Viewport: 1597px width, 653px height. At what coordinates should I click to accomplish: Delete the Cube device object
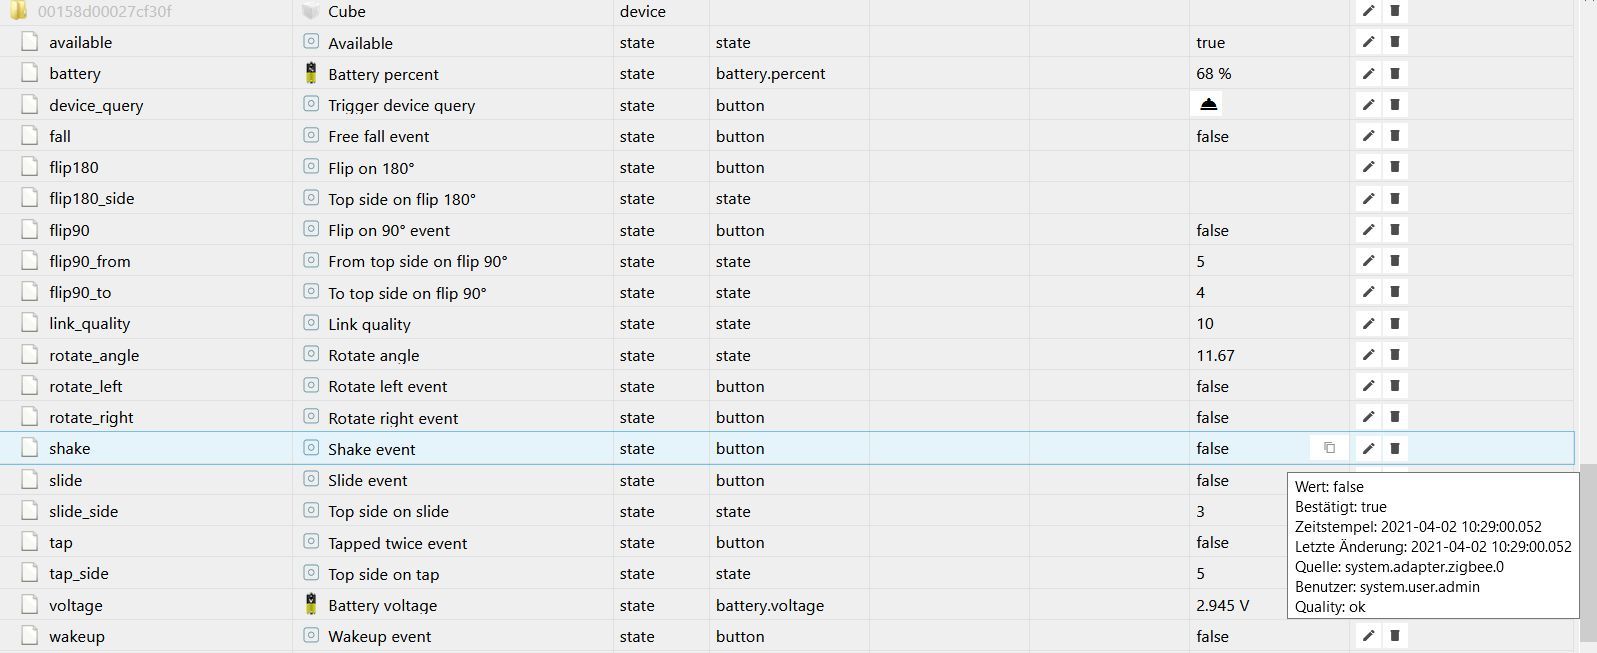pos(1395,11)
